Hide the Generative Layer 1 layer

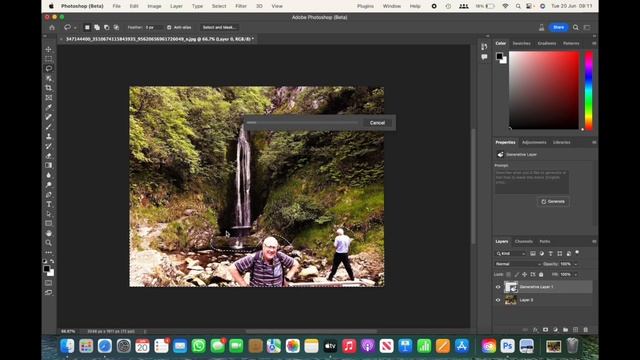click(498, 287)
